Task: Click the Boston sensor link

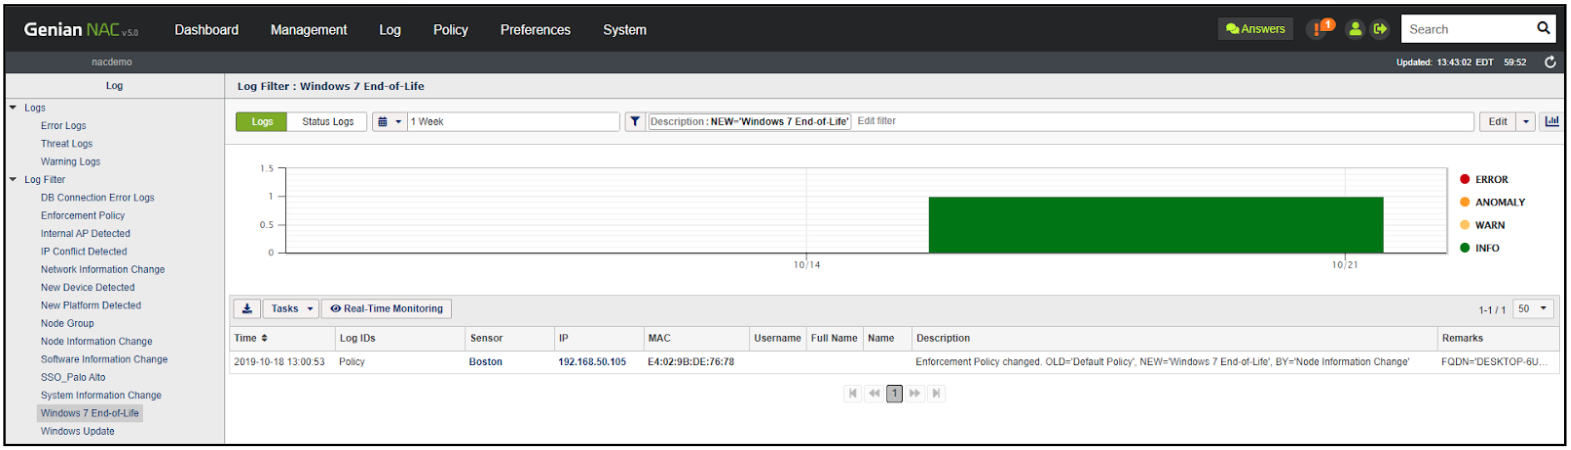Action: tap(485, 362)
